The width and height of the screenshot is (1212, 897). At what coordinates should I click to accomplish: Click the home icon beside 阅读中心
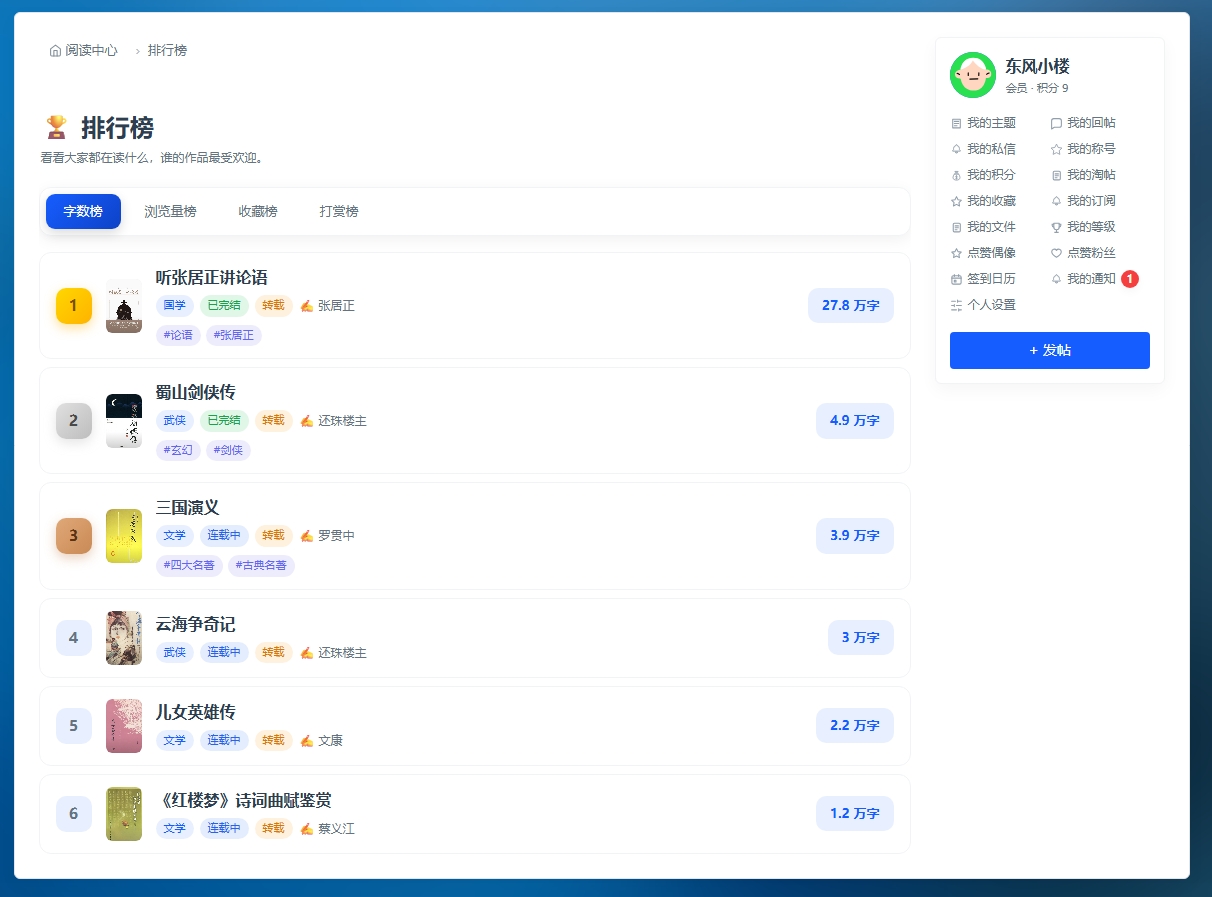tap(55, 50)
